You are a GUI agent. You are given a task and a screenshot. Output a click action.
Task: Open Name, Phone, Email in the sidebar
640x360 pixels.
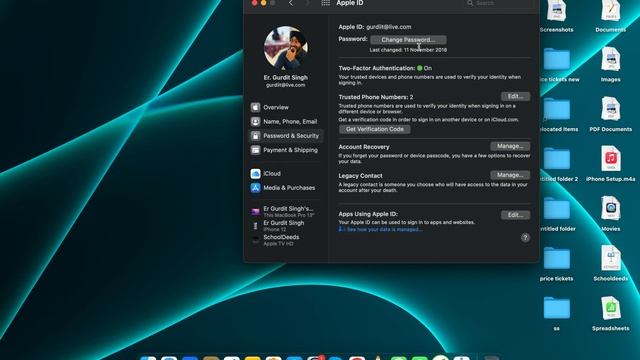pos(286,122)
